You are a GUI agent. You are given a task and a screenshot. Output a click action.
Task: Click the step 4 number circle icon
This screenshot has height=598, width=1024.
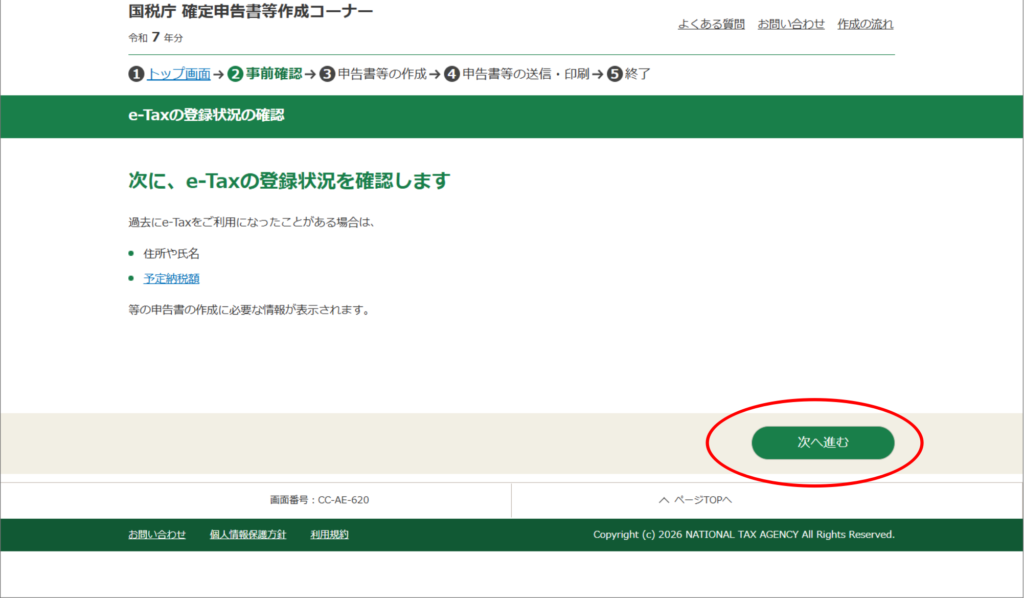coord(452,74)
